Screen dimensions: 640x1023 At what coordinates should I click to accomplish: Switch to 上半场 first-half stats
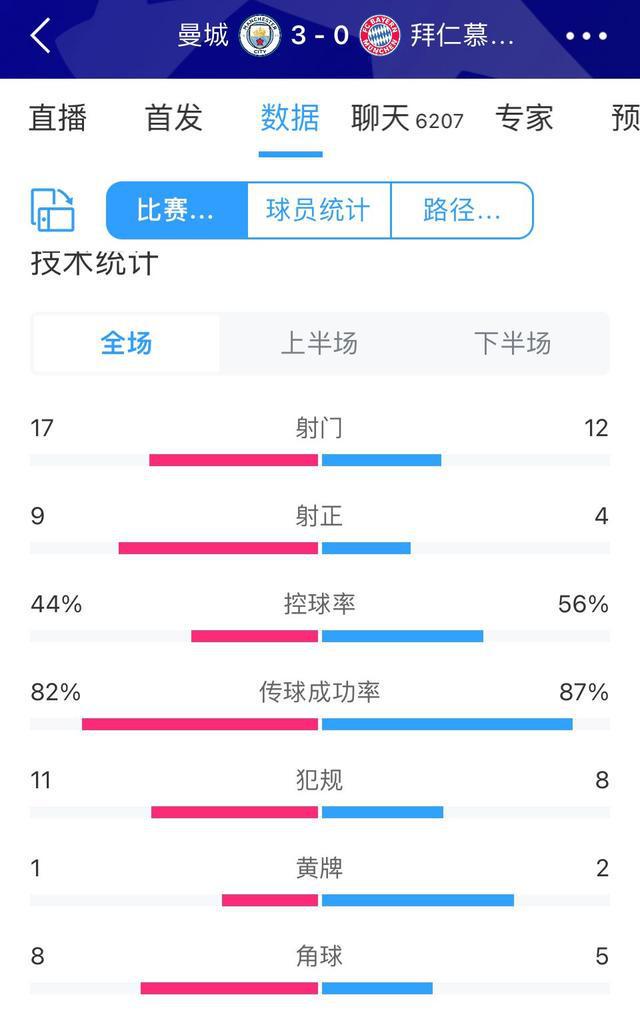click(x=320, y=343)
